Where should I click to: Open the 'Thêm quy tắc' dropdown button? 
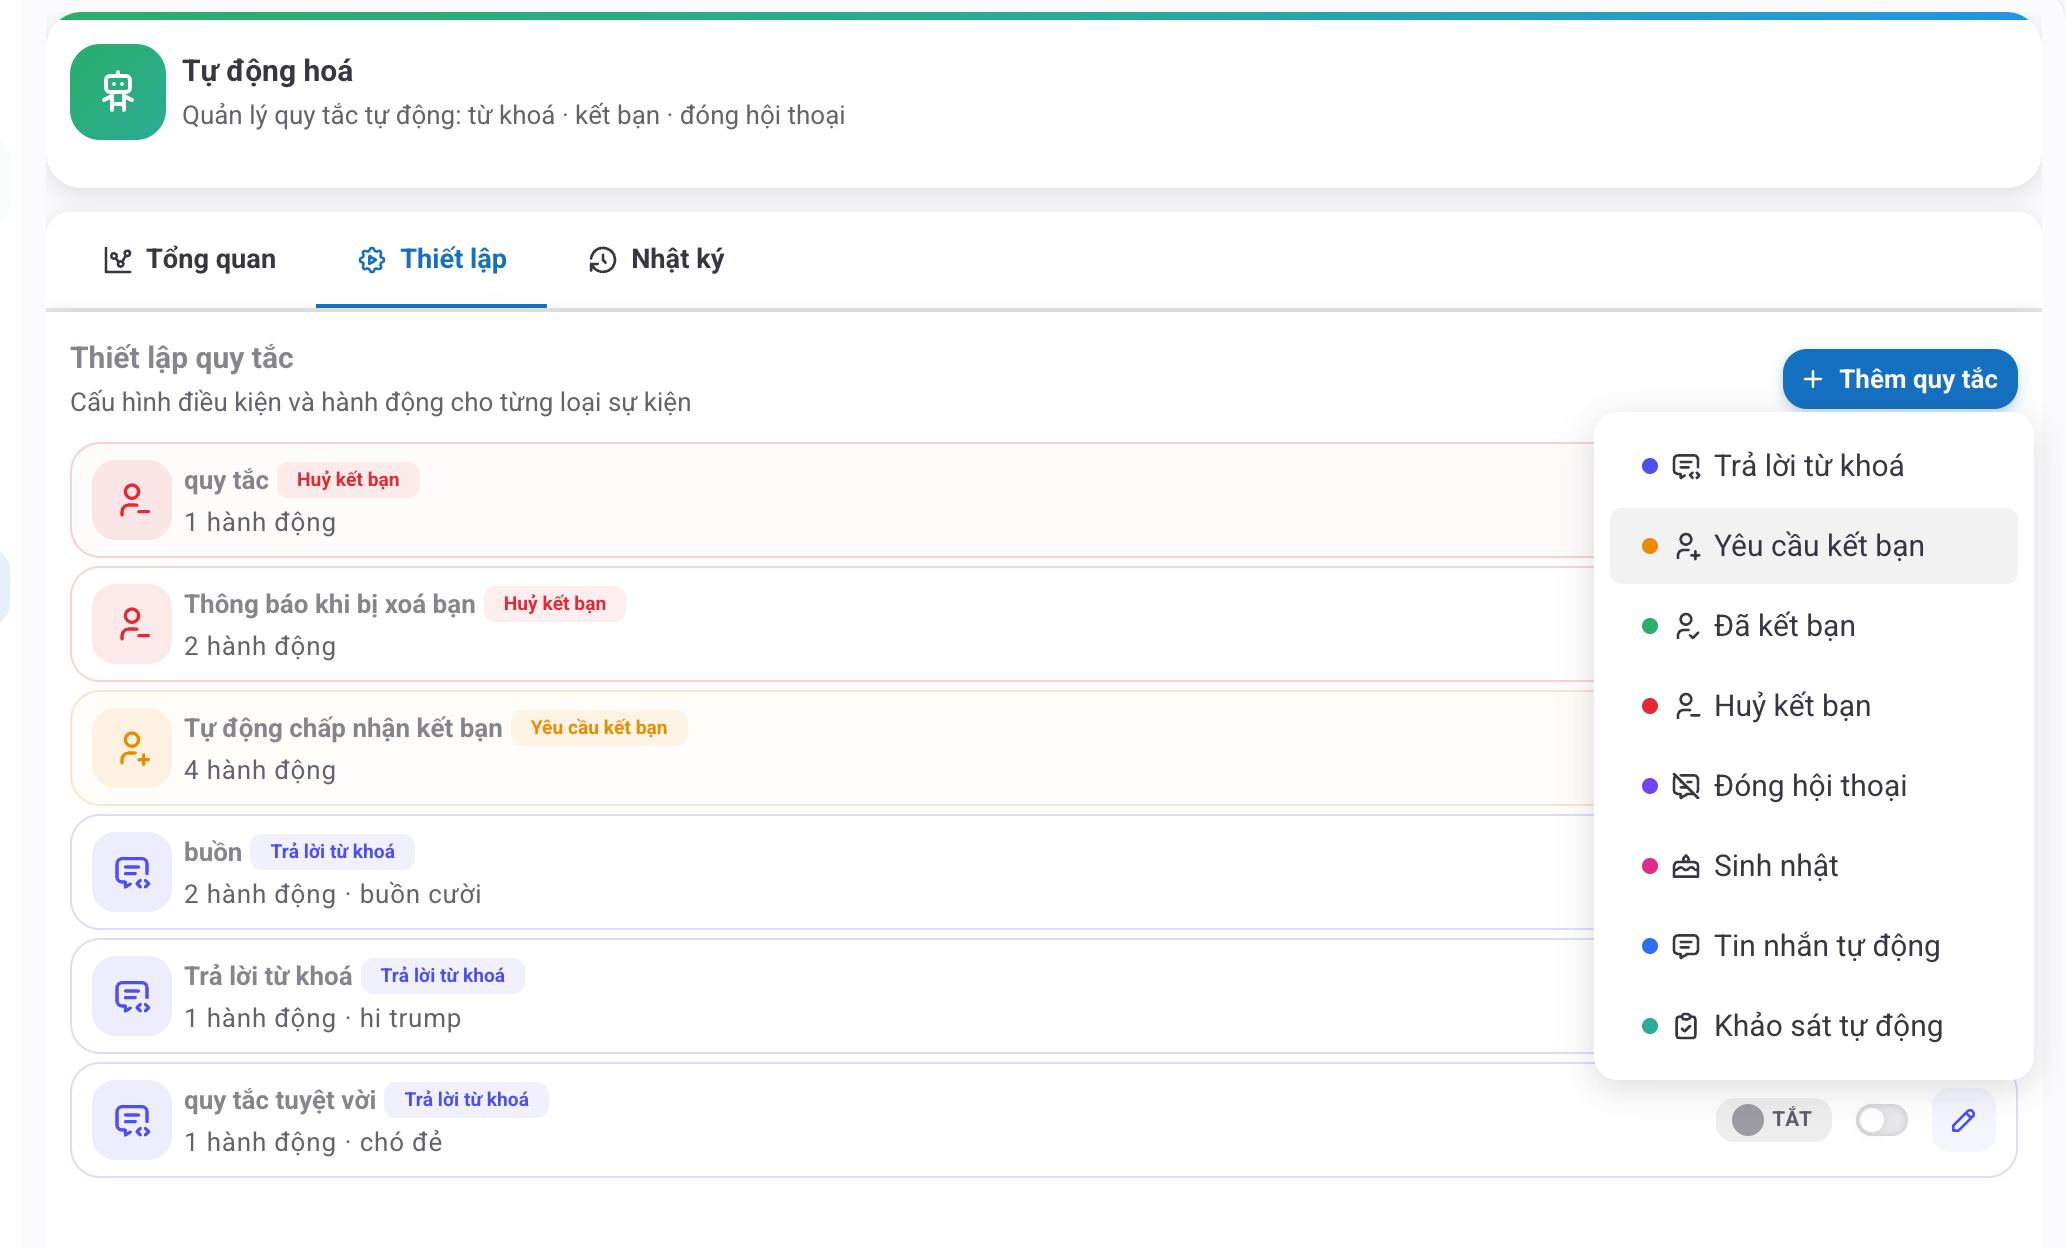tap(1899, 379)
